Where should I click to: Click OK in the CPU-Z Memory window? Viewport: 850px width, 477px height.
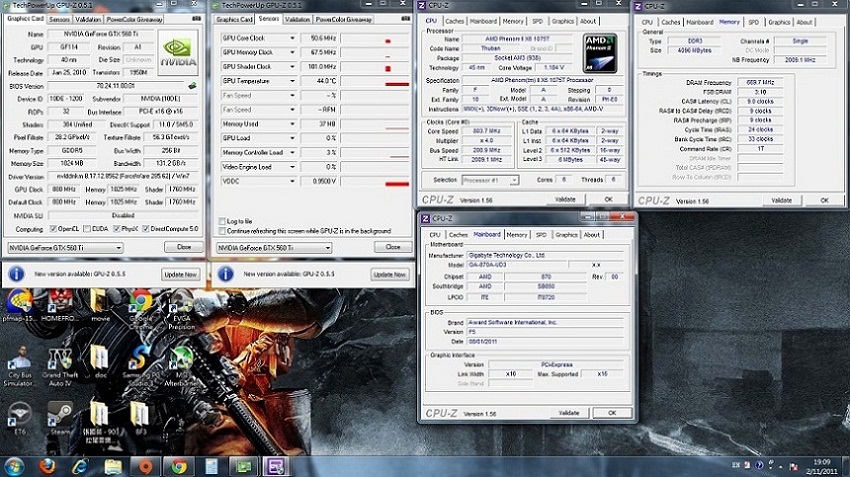(824, 201)
